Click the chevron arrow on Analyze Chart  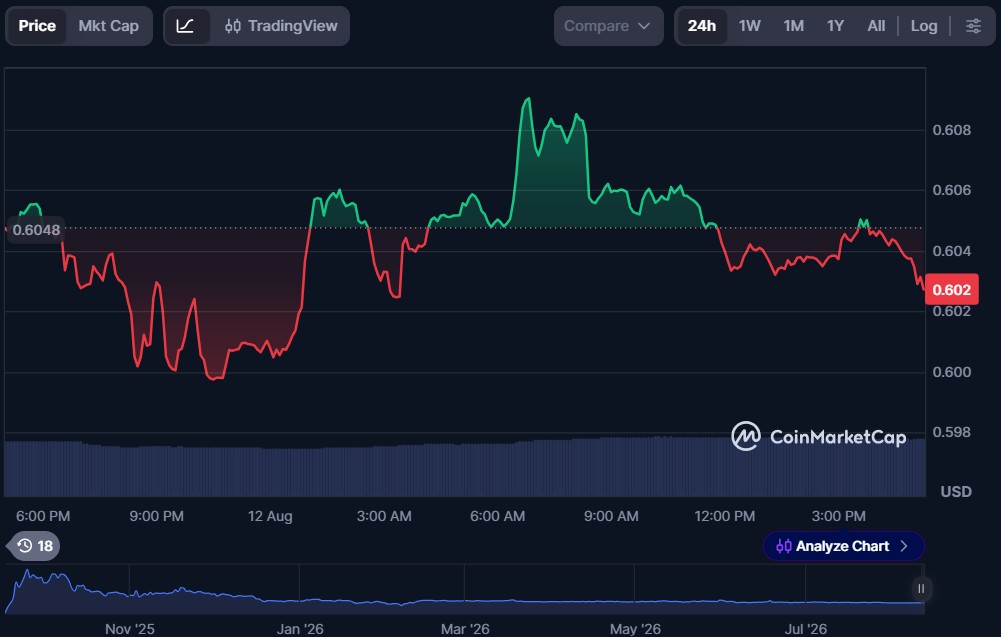pyautogui.click(x=904, y=546)
